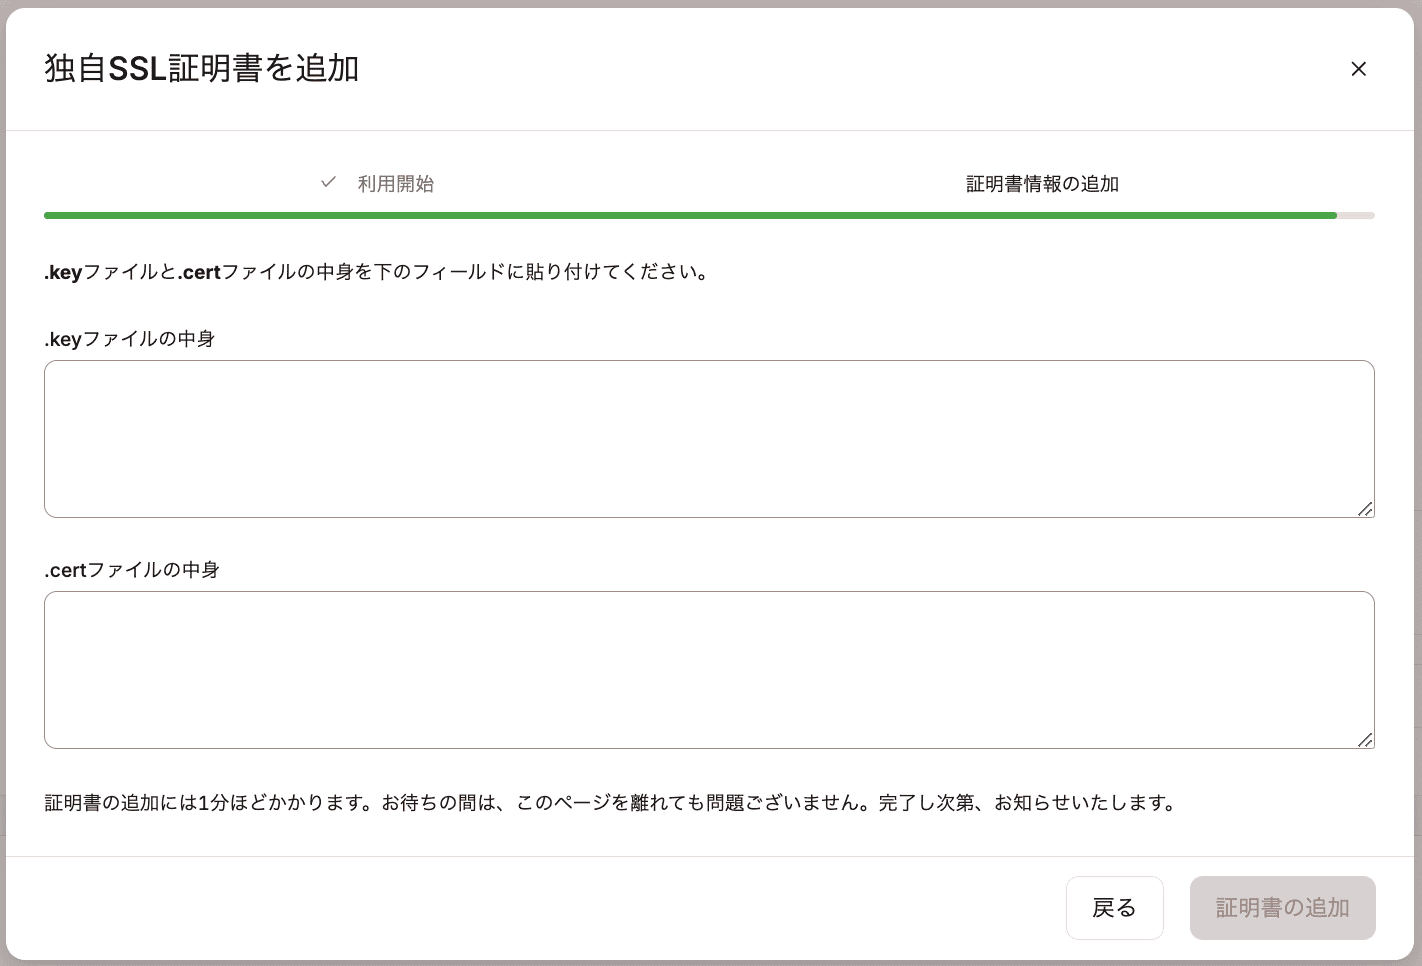
Task: Click the dialog title 独自SSL証明書を追加
Action: pos(202,68)
